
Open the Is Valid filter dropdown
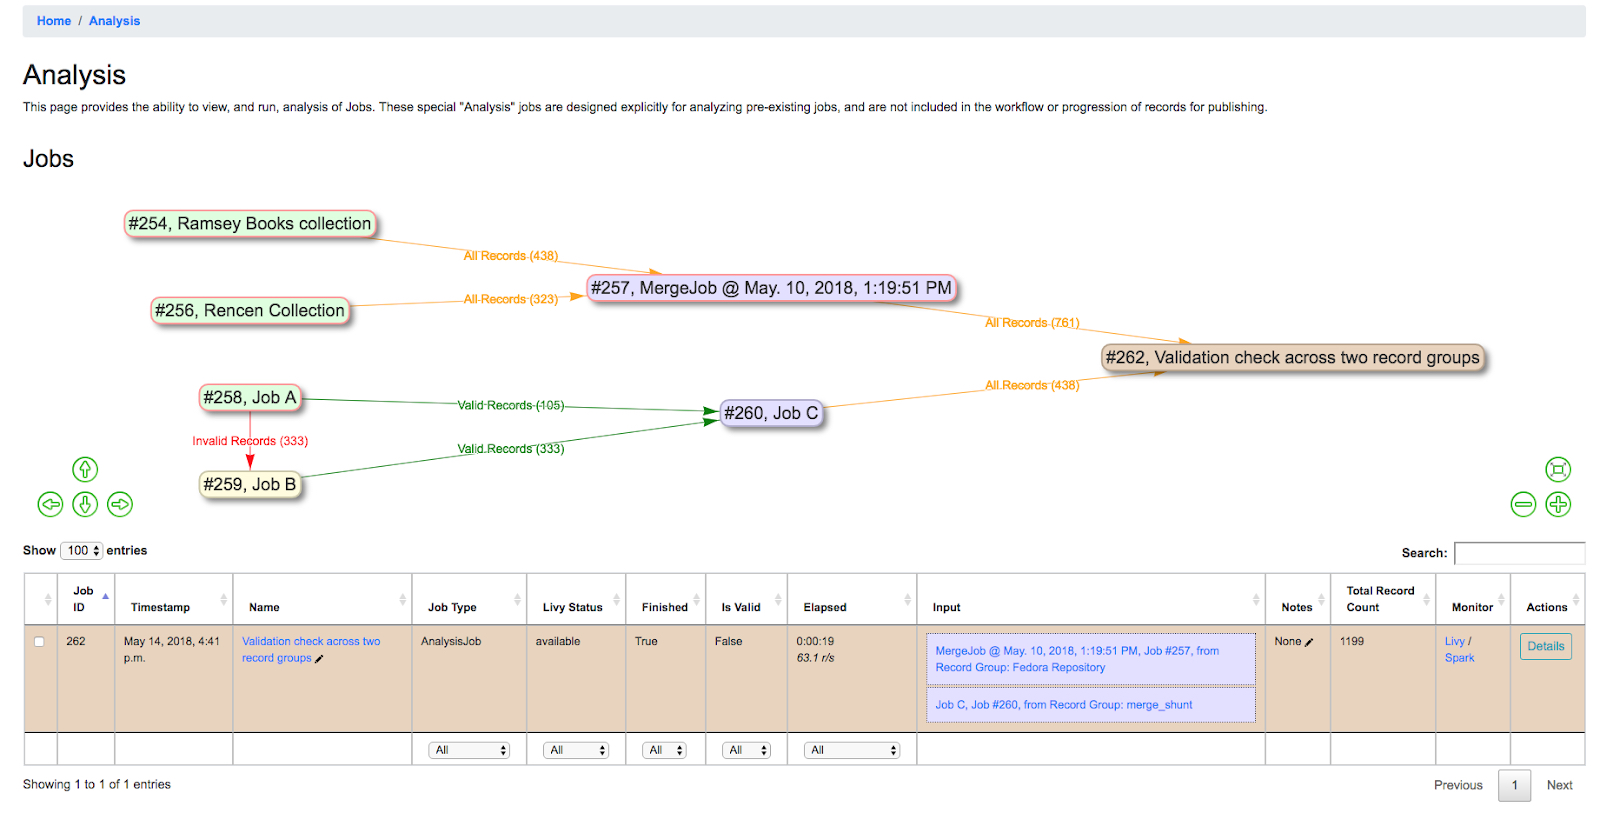tap(746, 750)
